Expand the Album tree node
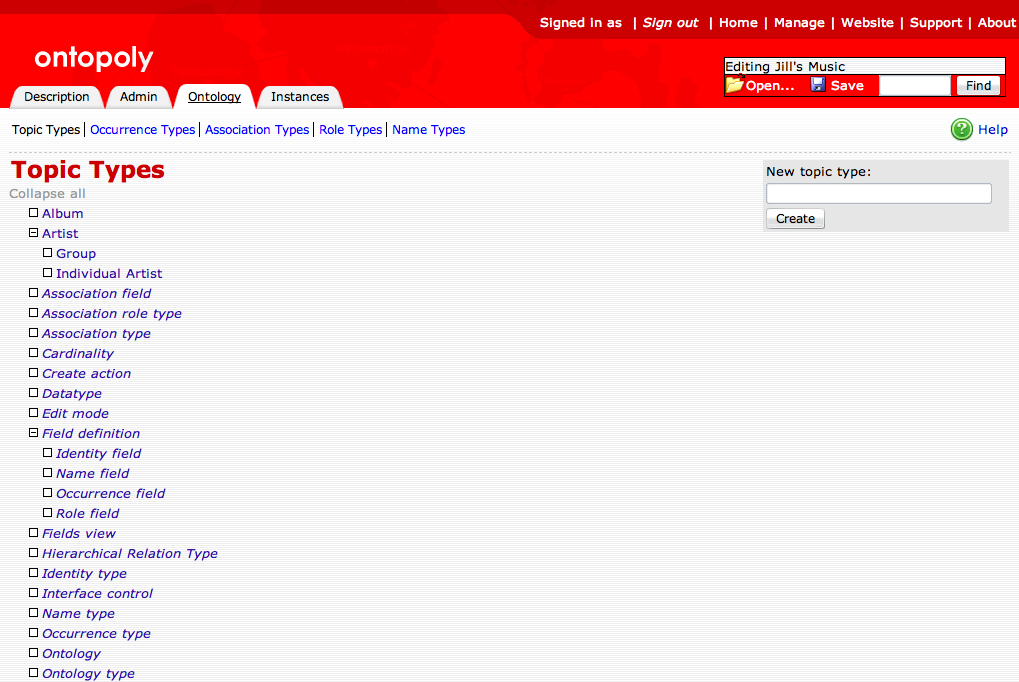 [33, 212]
